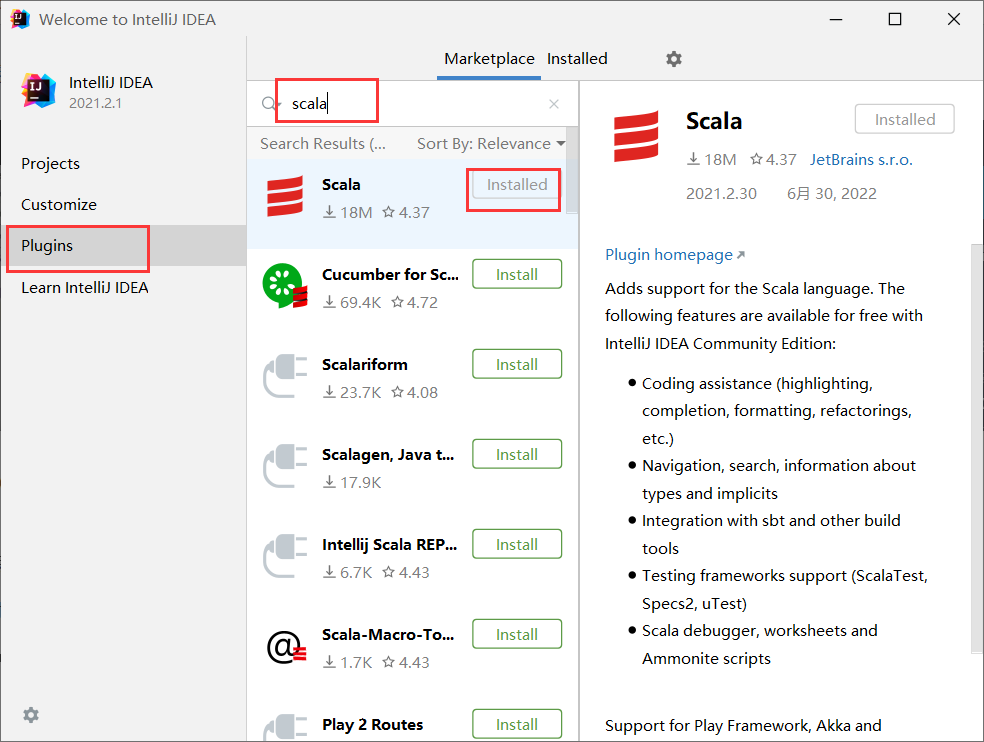
Task: Open options gear at bottom-left of welcome window
Action: point(31,715)
